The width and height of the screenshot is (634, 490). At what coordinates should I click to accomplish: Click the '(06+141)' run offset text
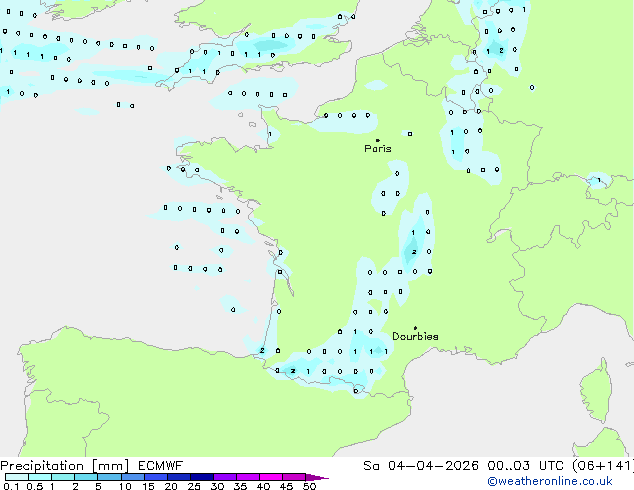coord(602,466)
